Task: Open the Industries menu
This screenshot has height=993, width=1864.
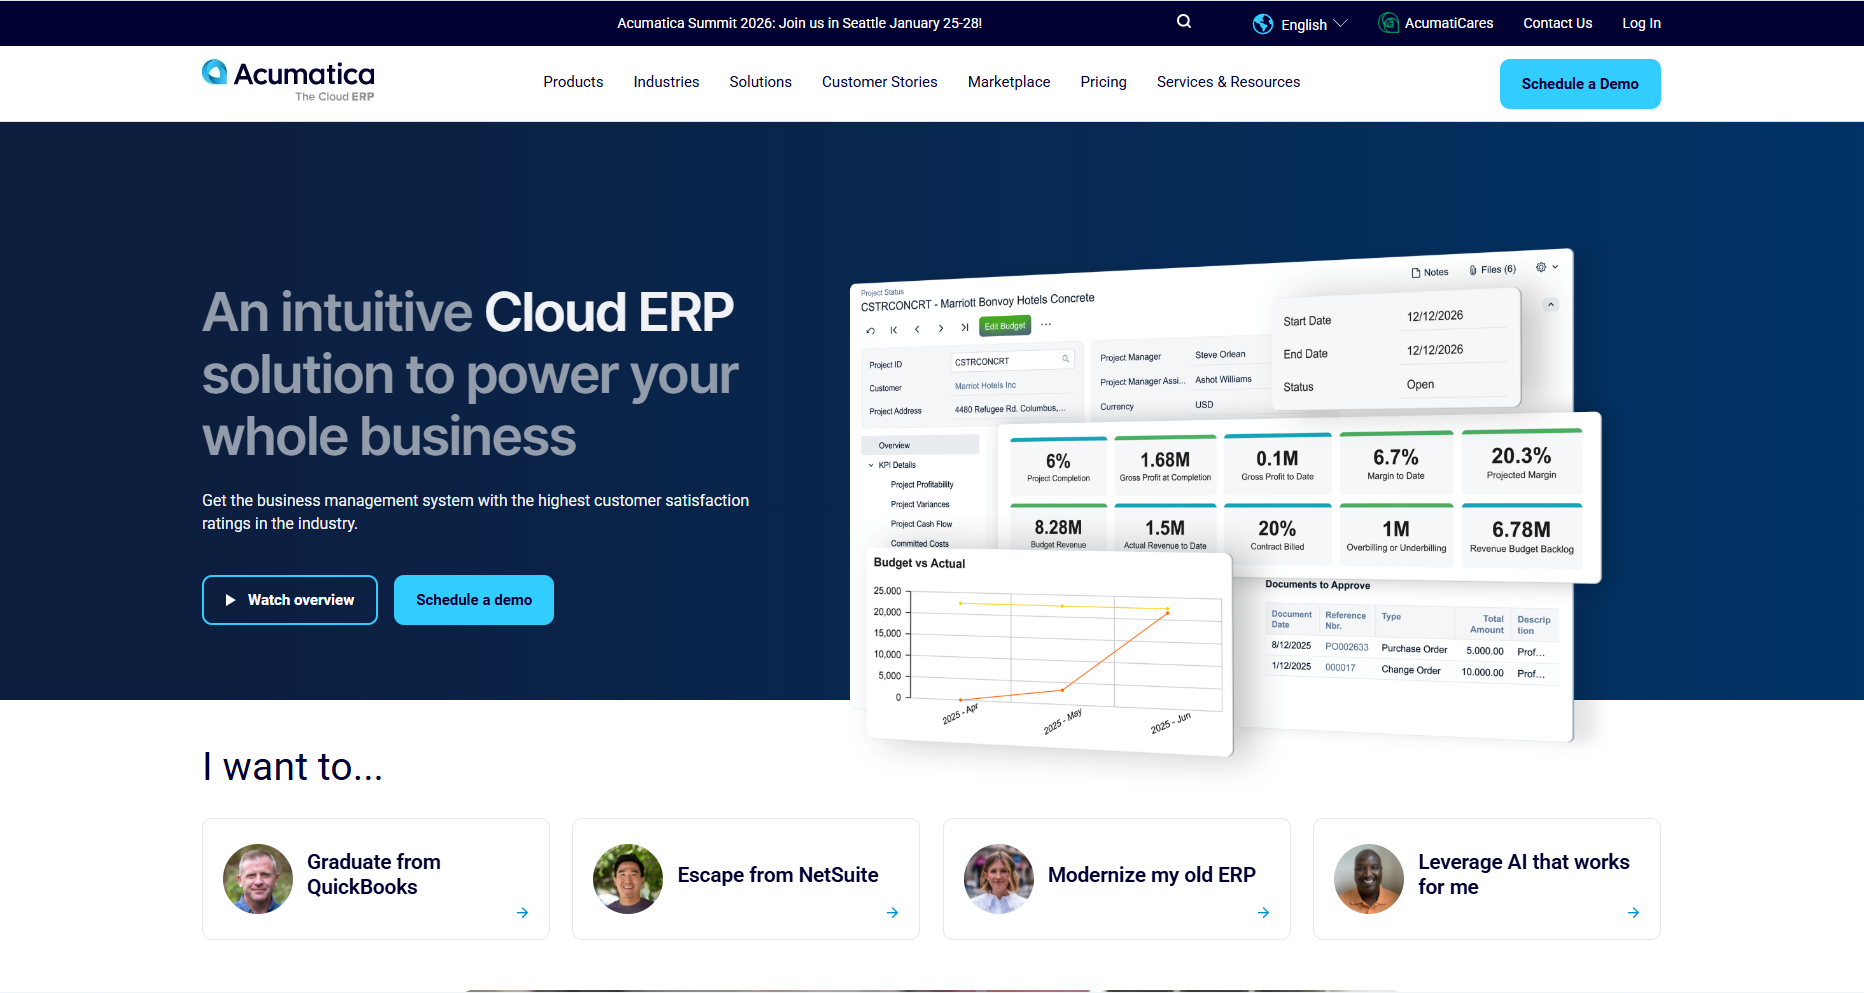Action: click(666, 82)
